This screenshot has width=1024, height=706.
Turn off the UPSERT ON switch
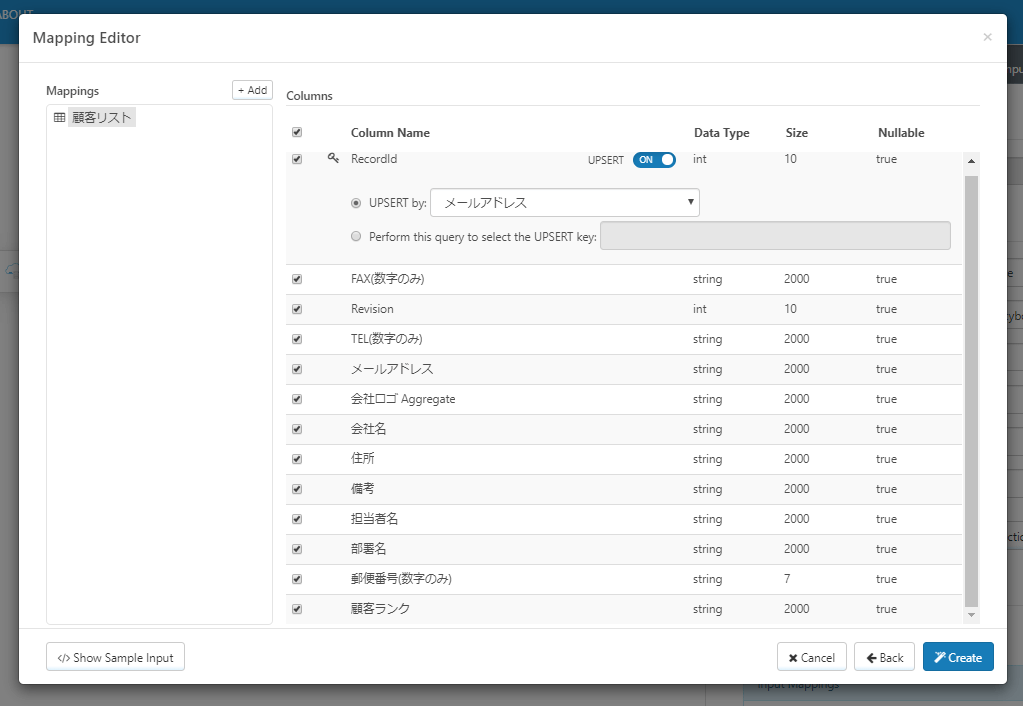tap(654, 160)
